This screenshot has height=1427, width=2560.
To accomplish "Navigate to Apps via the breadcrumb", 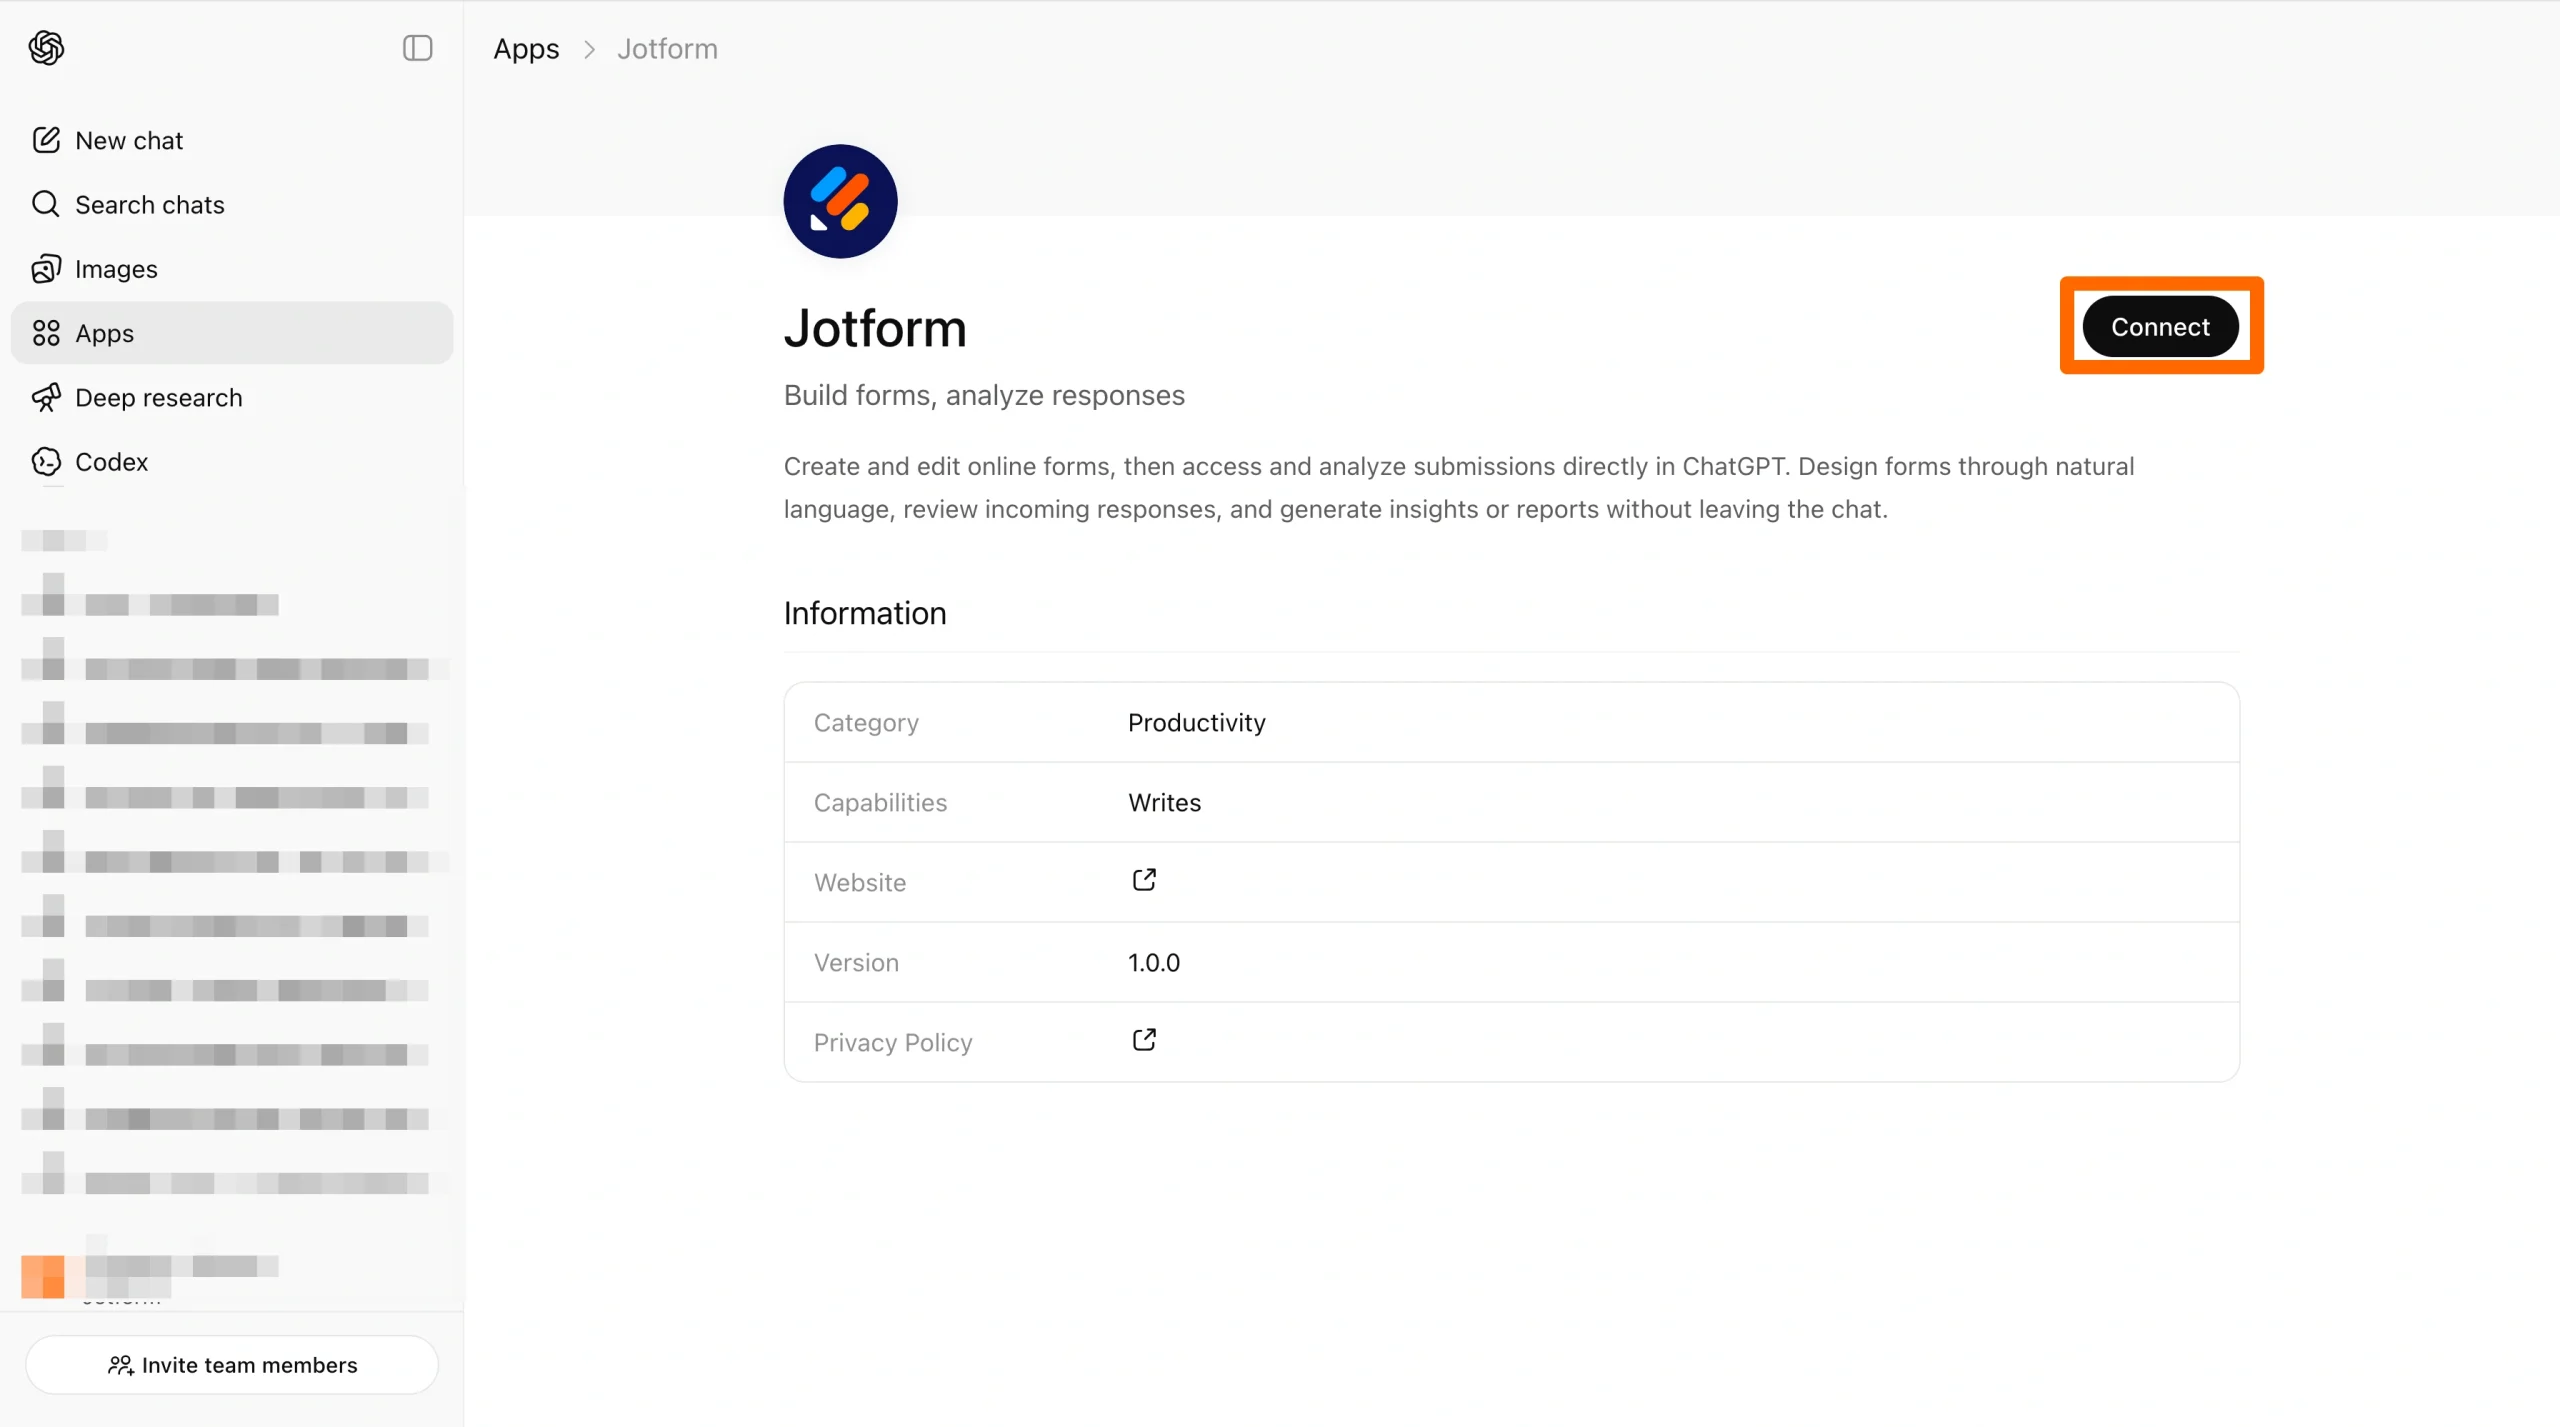I will 525,48.
